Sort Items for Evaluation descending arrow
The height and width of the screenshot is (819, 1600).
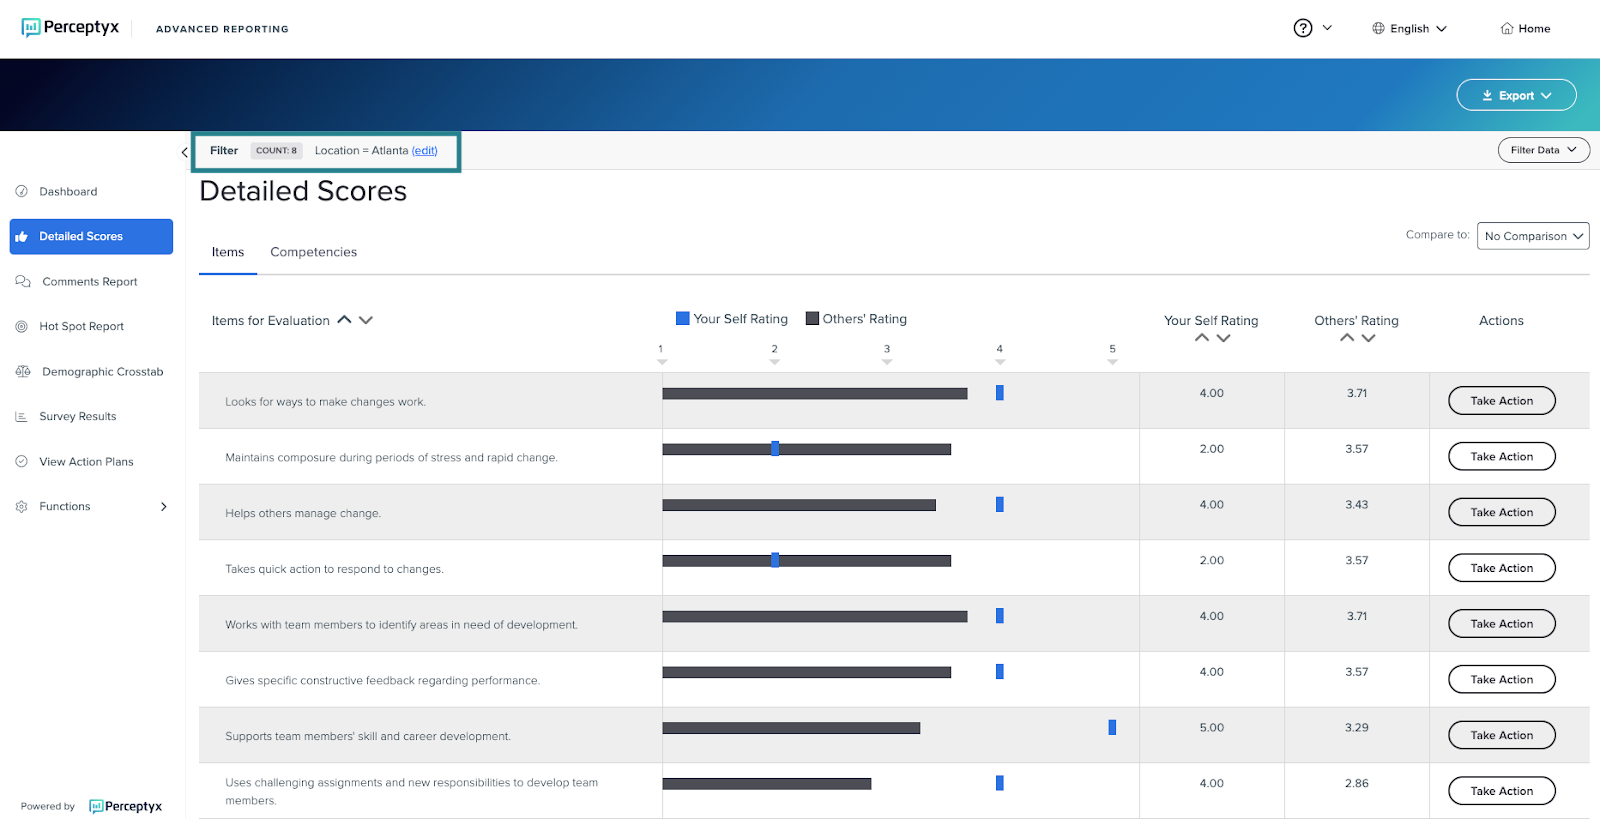366,320
